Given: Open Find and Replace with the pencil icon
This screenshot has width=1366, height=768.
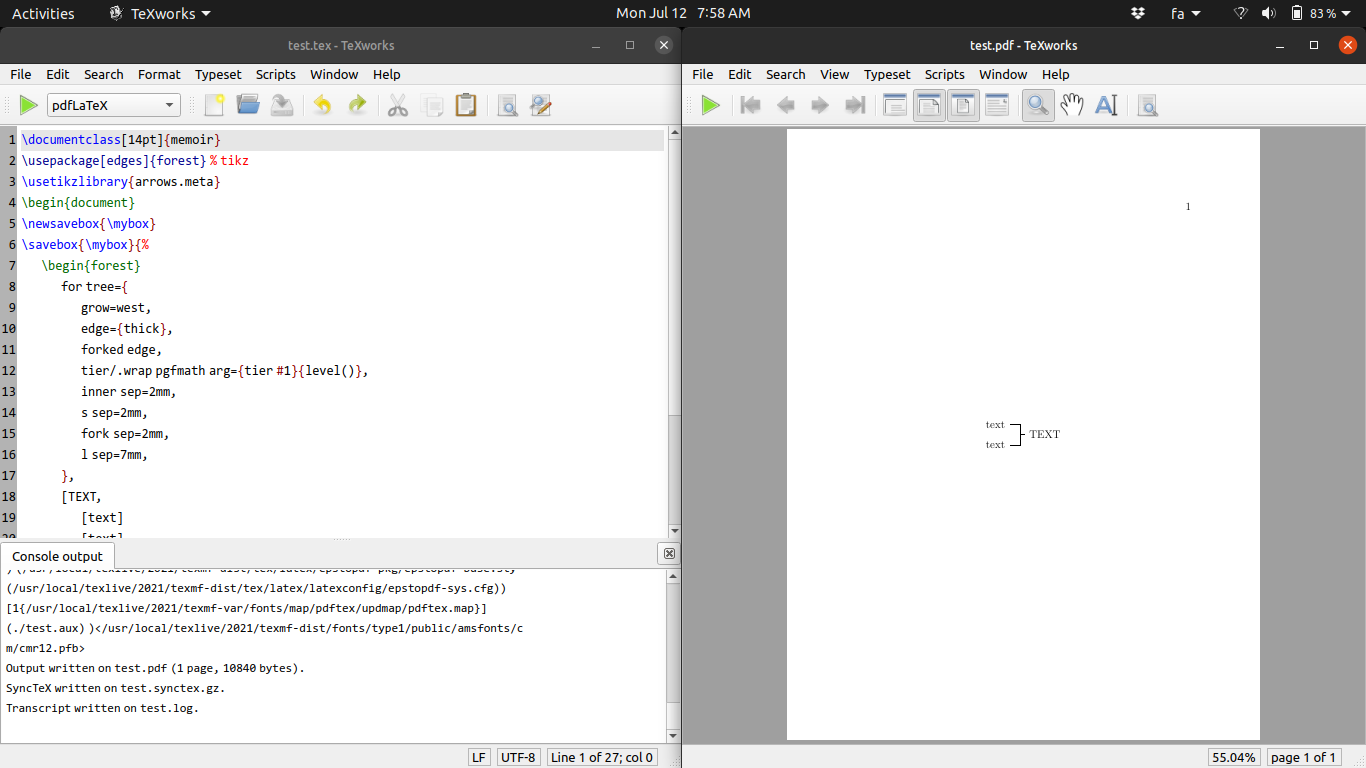Looking at the screenshot, I should (541, 105).
